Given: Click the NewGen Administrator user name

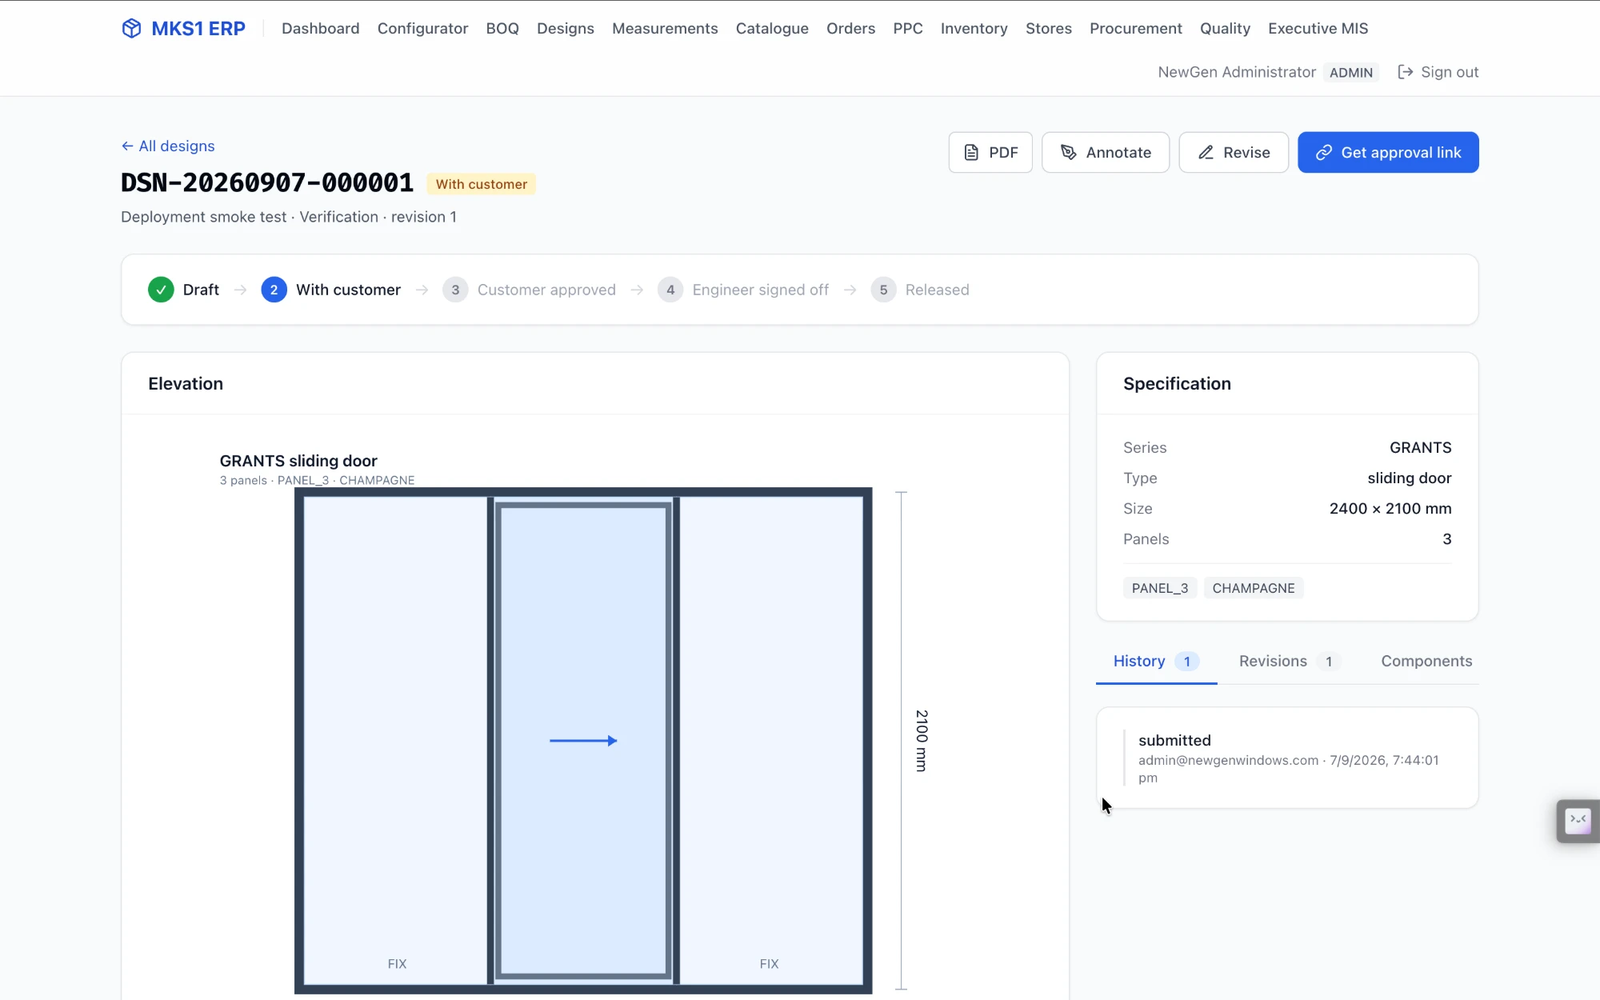Looking at the screenshot, I should point(1237,72).
